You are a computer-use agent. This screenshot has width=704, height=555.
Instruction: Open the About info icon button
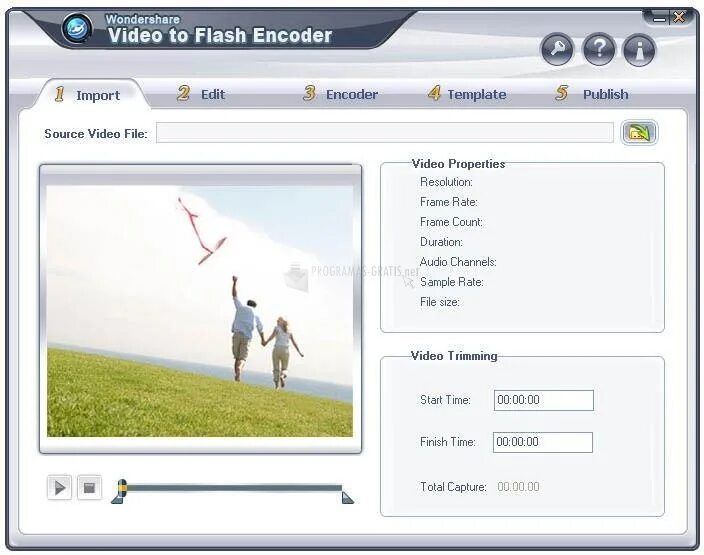(x=639, y=49)
